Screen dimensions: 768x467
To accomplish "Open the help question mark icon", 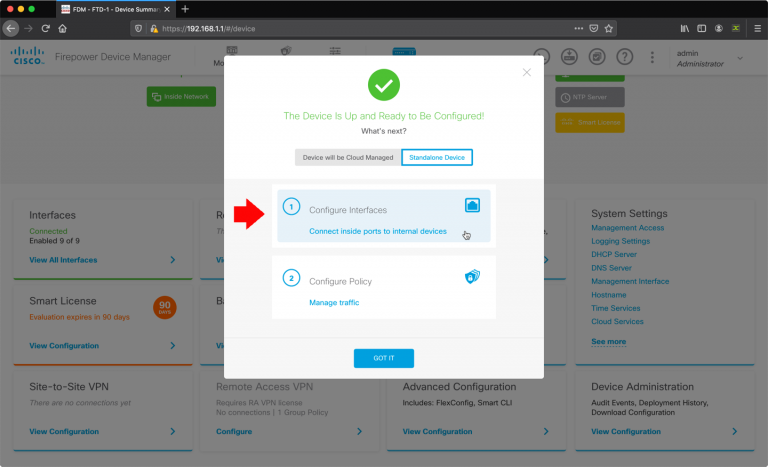I will click(624, 57).
